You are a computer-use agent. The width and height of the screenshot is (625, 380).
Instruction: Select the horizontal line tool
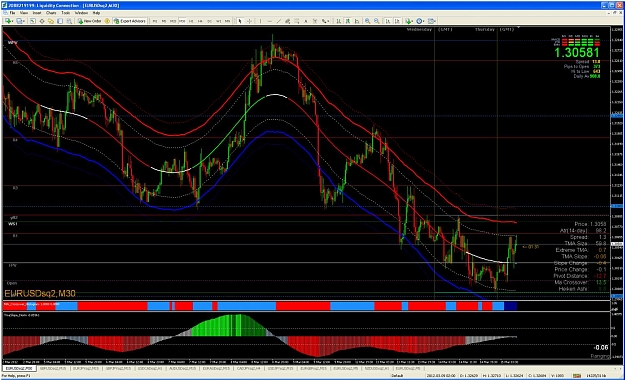pos(270,21)
